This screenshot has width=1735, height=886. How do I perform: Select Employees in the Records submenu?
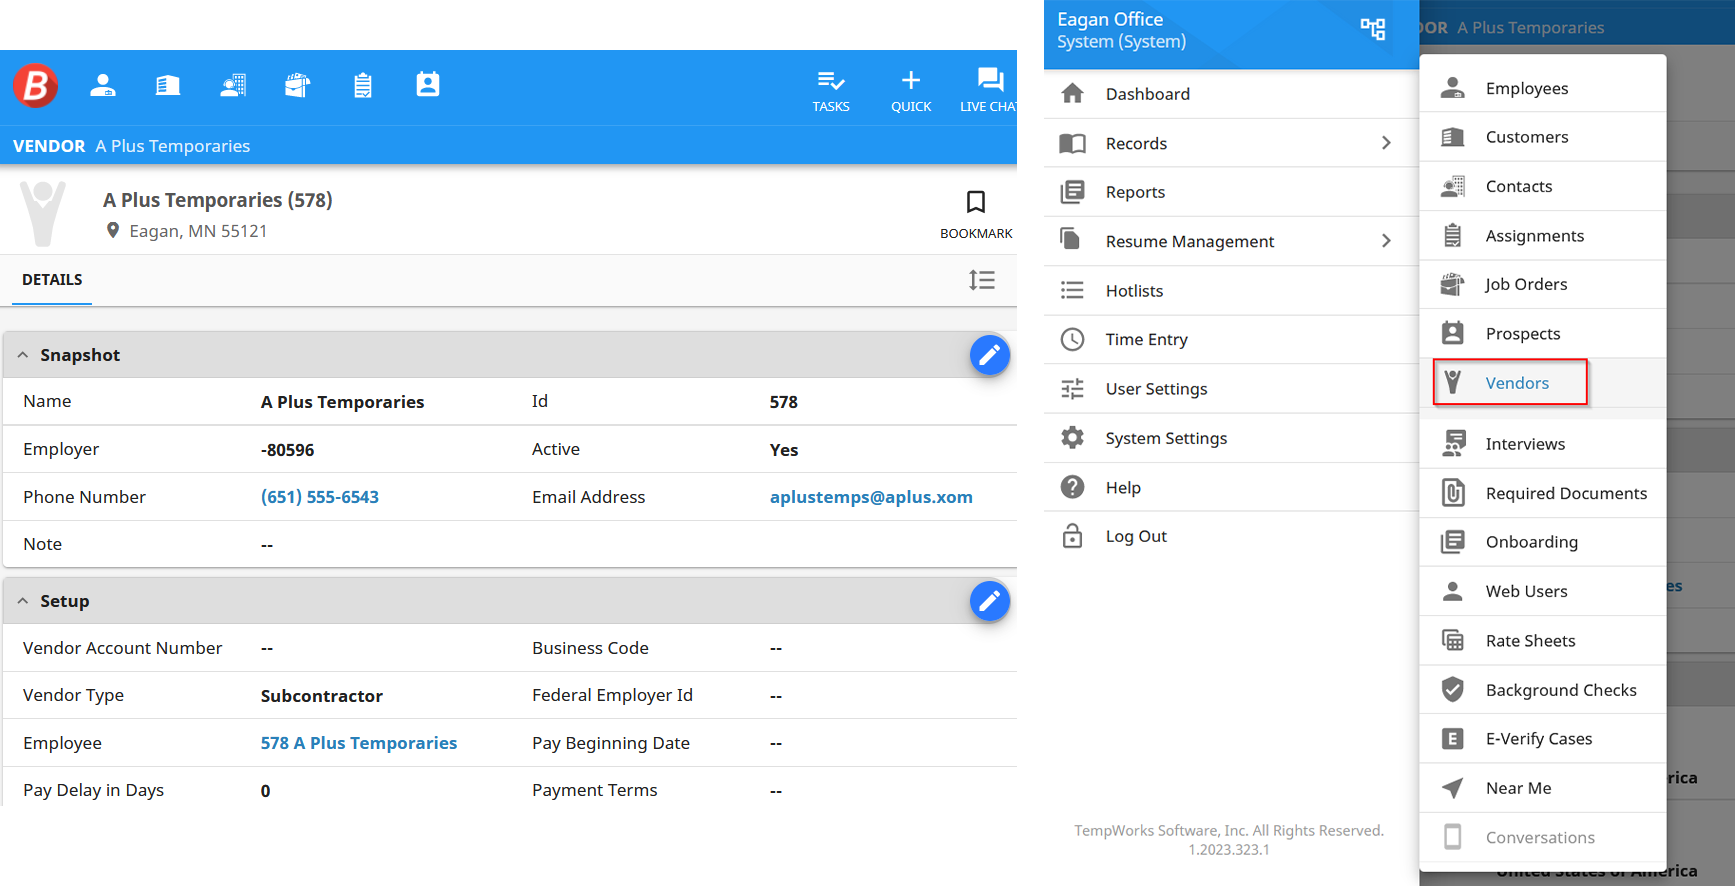point(1543,88)
